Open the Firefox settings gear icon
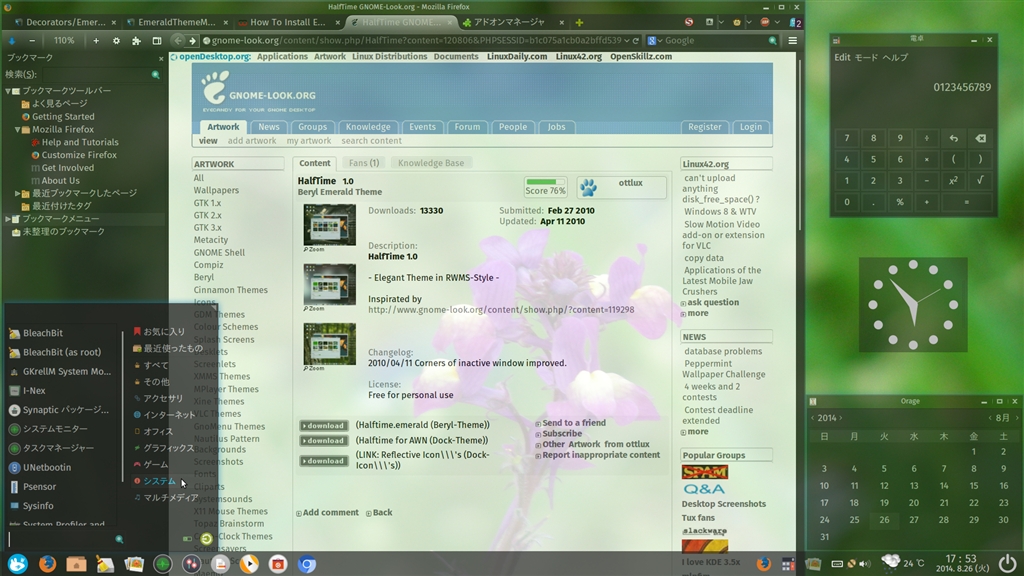 pyautogui.click(x=116, y=40)
